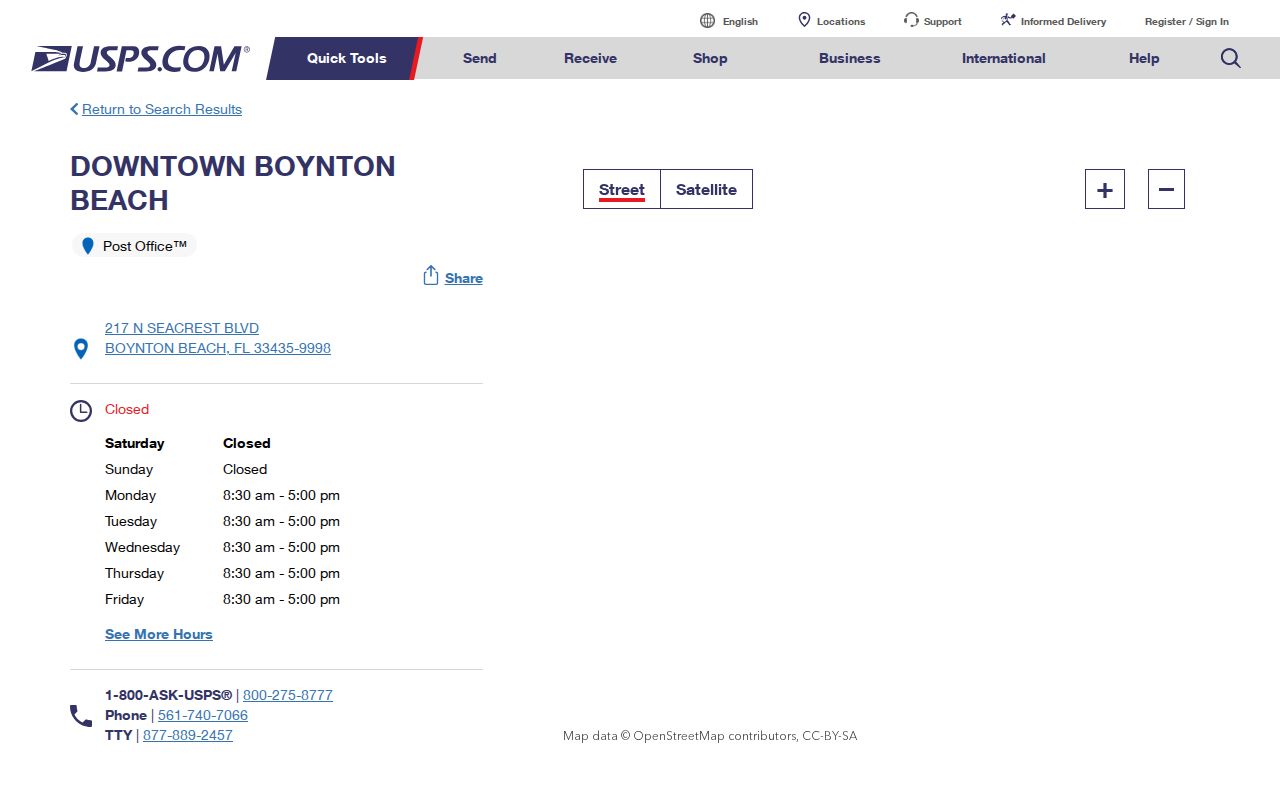This screenshot has width=1280, height=800.
Task: Zoom out the map with minus button
Action: click(1166, 189)
